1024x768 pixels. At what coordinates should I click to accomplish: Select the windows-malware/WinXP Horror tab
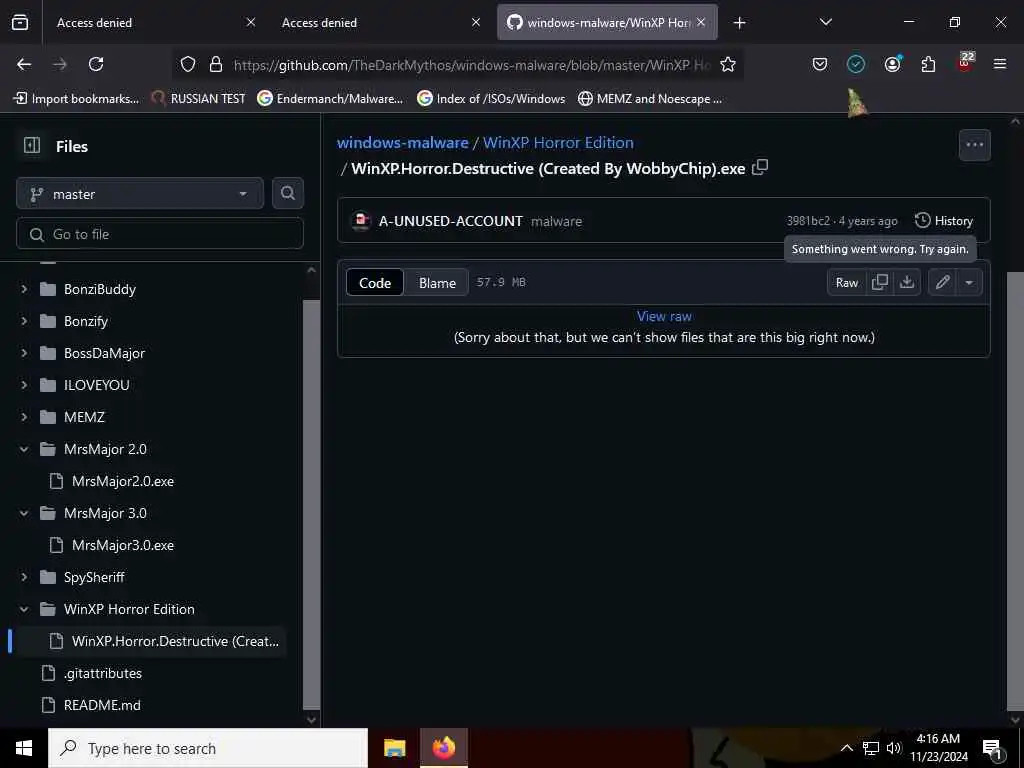point(607,22)
